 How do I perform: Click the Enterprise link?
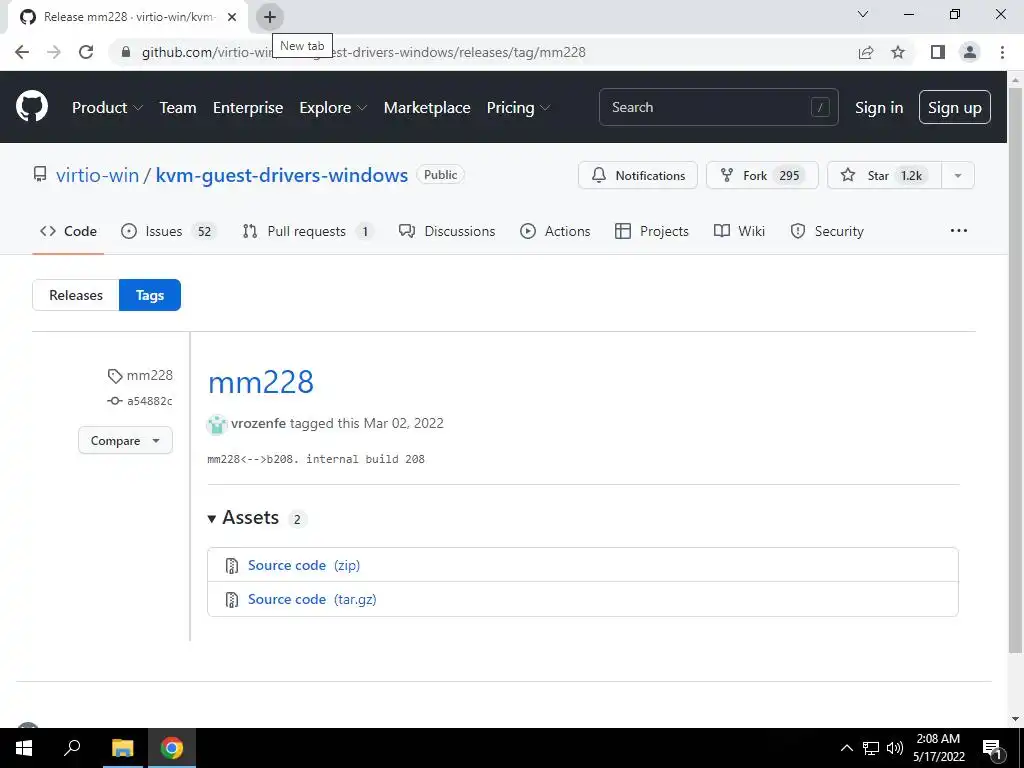click(x=248, y=108)
